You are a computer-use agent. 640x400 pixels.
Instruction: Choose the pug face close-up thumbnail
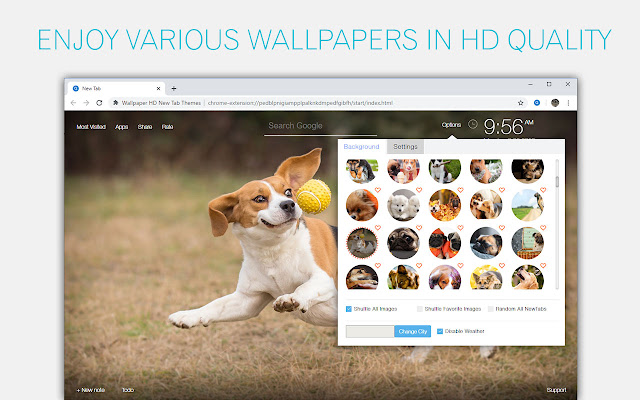click(403, 243)
